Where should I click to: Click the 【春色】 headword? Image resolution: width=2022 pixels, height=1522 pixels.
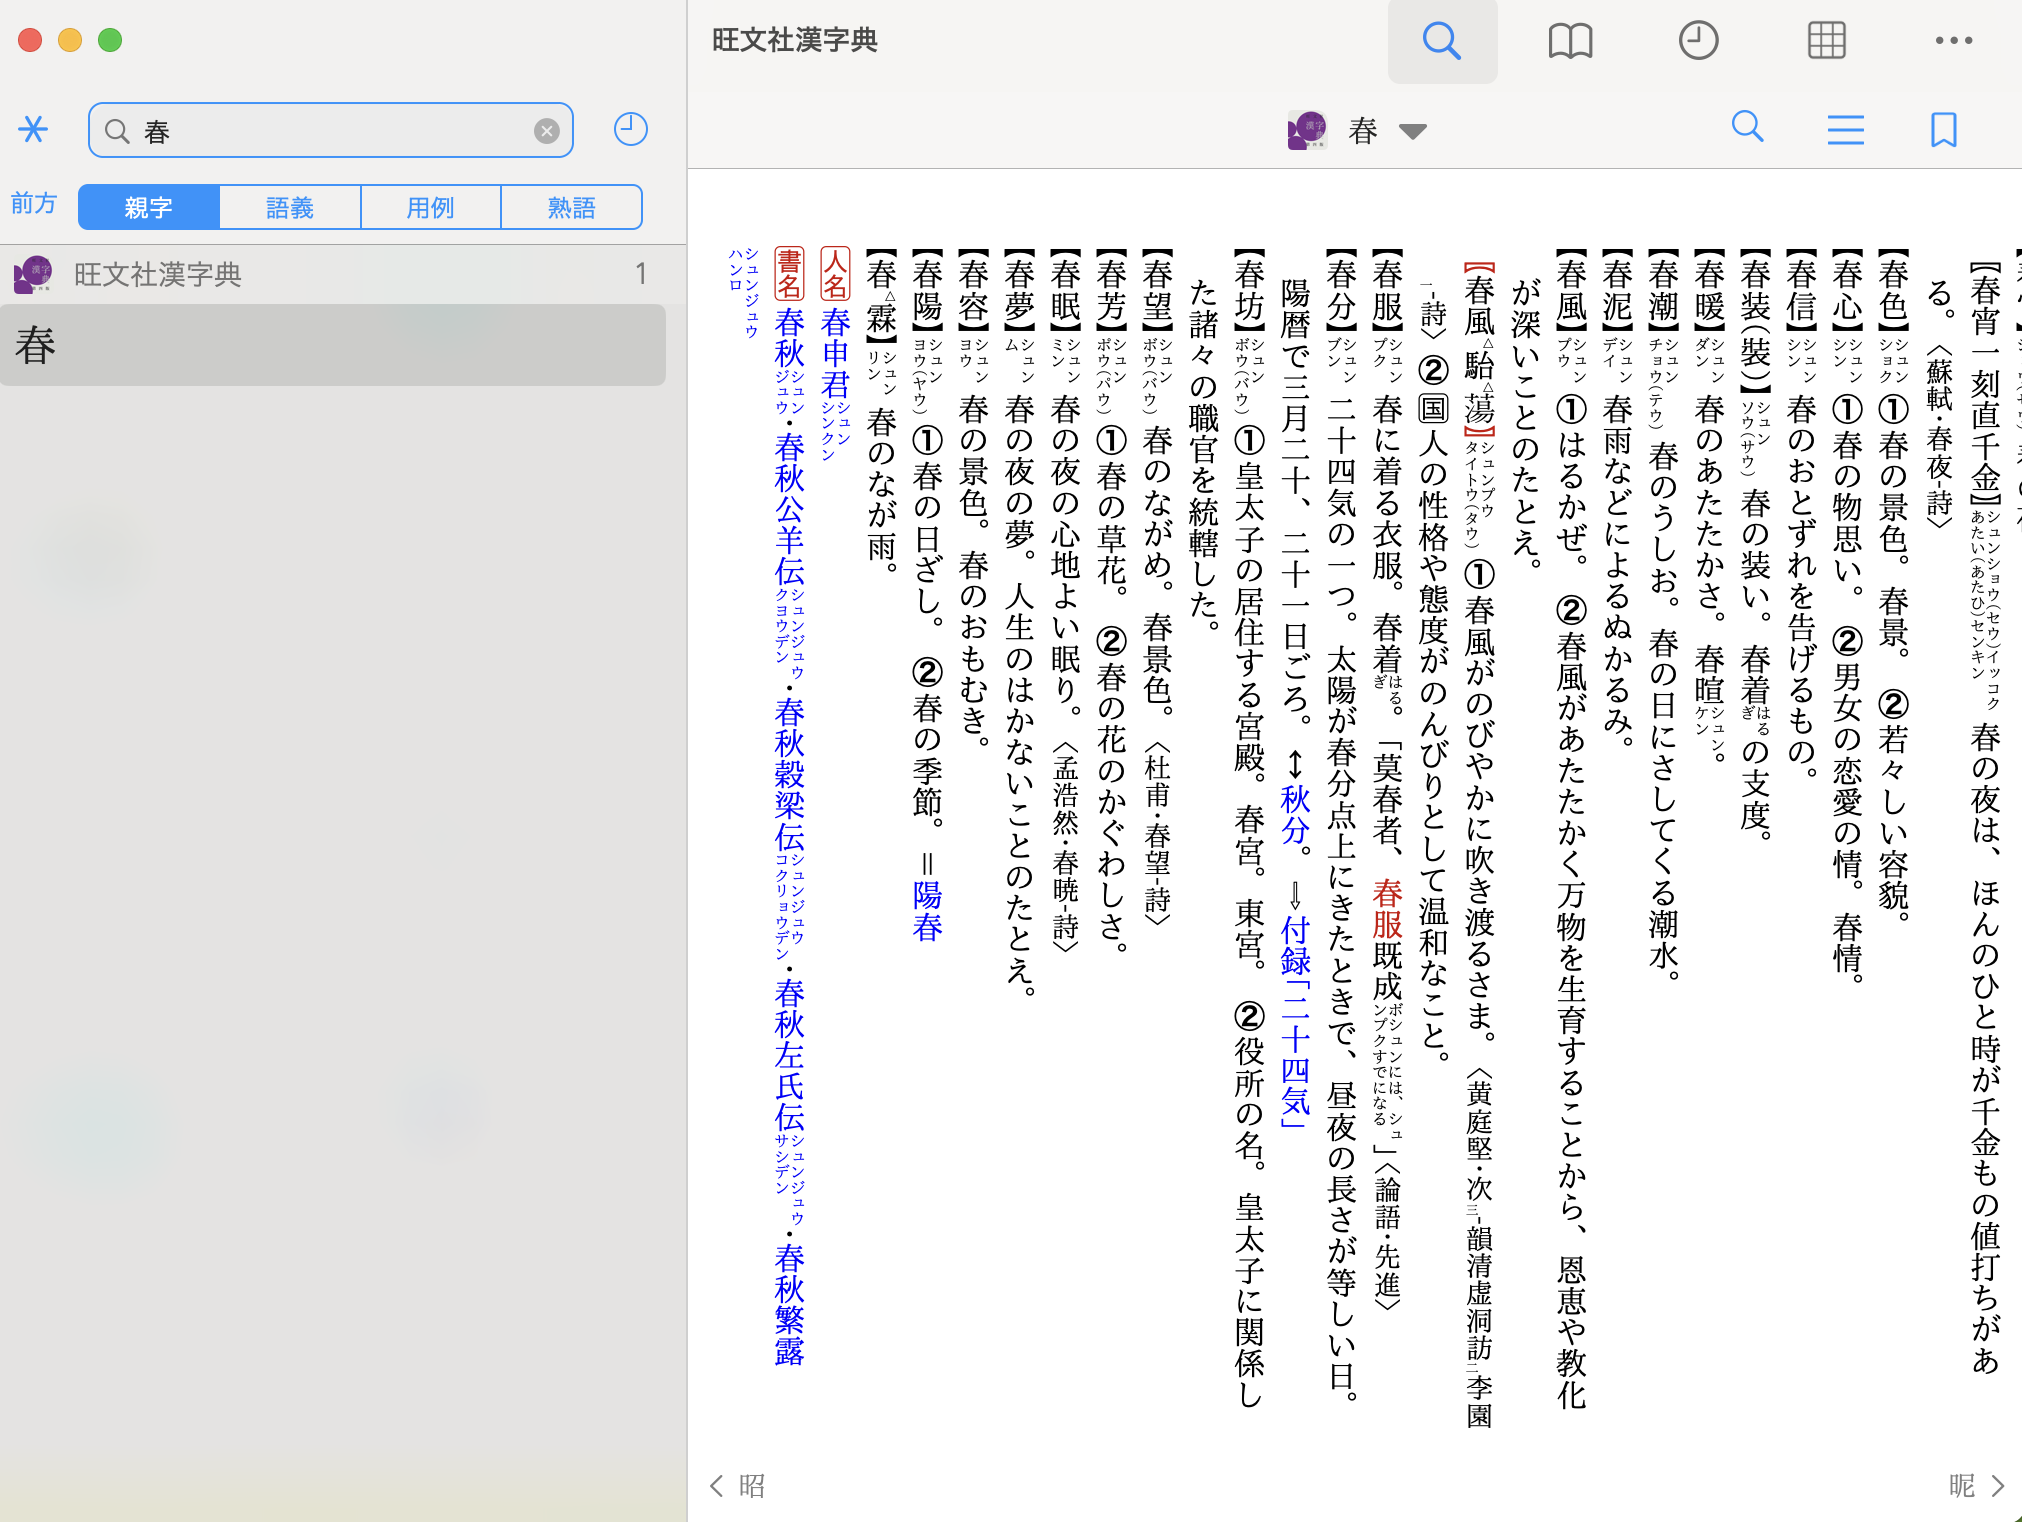[x=1893, y=290]
